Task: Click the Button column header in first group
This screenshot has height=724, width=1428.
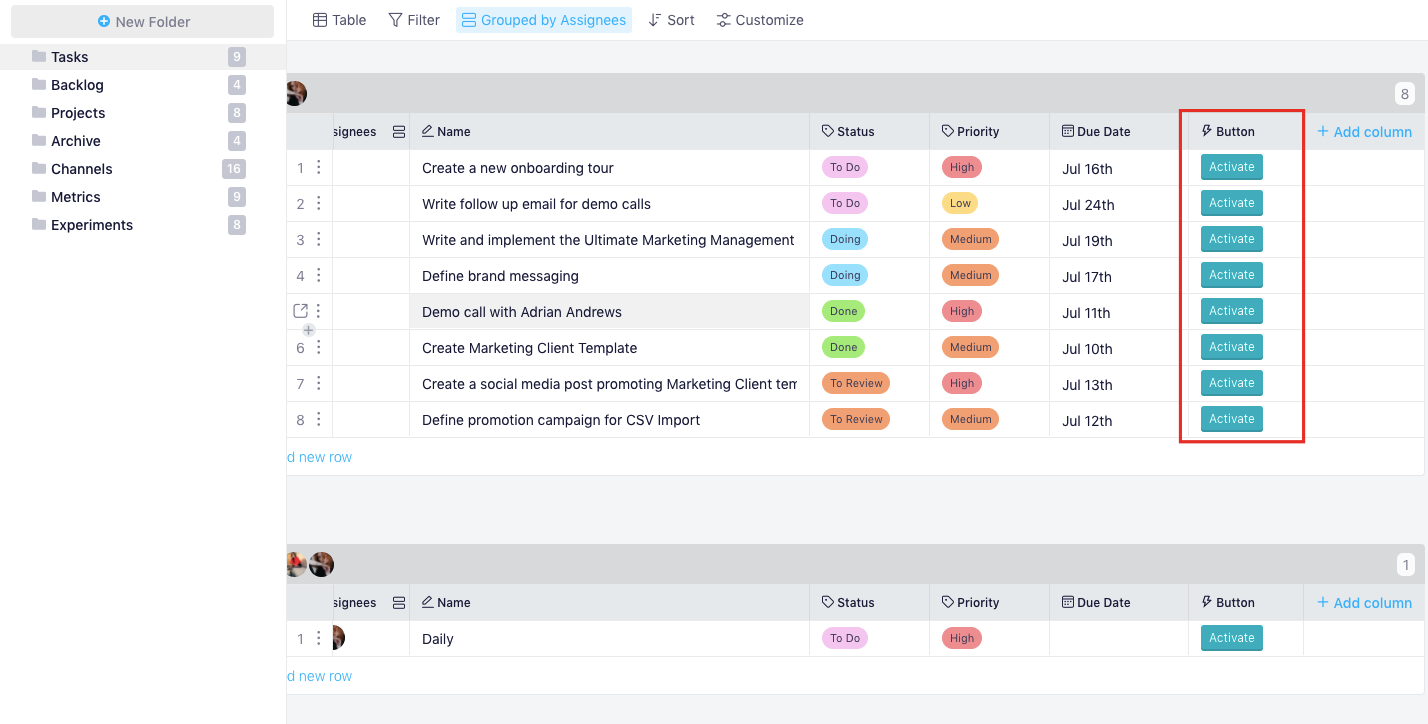Action: click(1246, 131)
